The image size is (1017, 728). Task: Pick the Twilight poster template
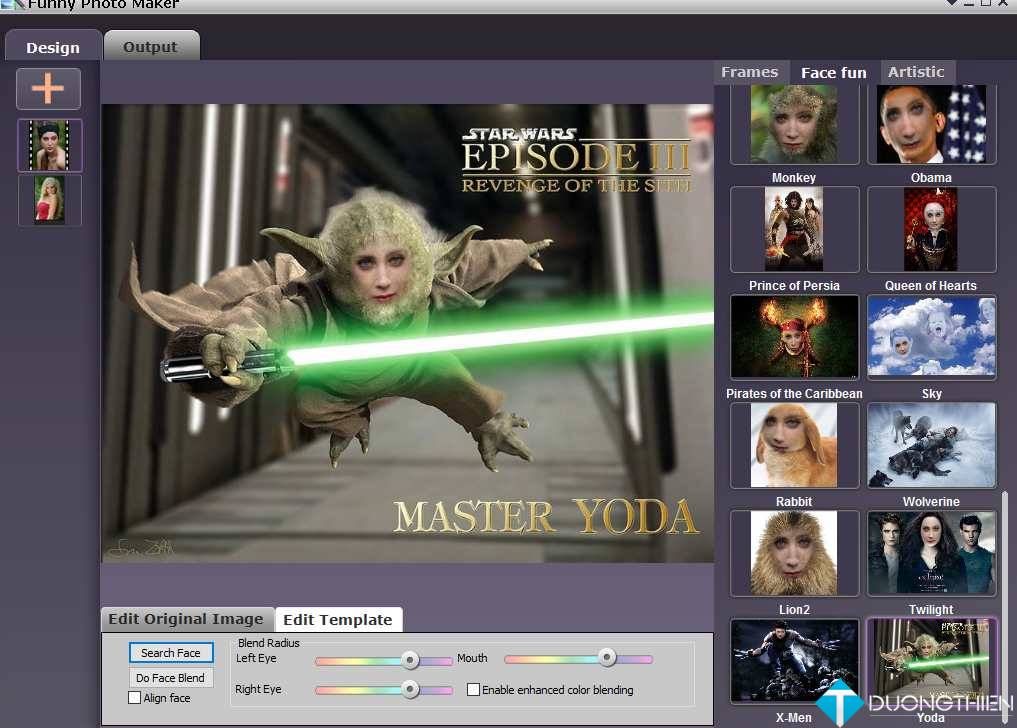(x=931, y=553)
